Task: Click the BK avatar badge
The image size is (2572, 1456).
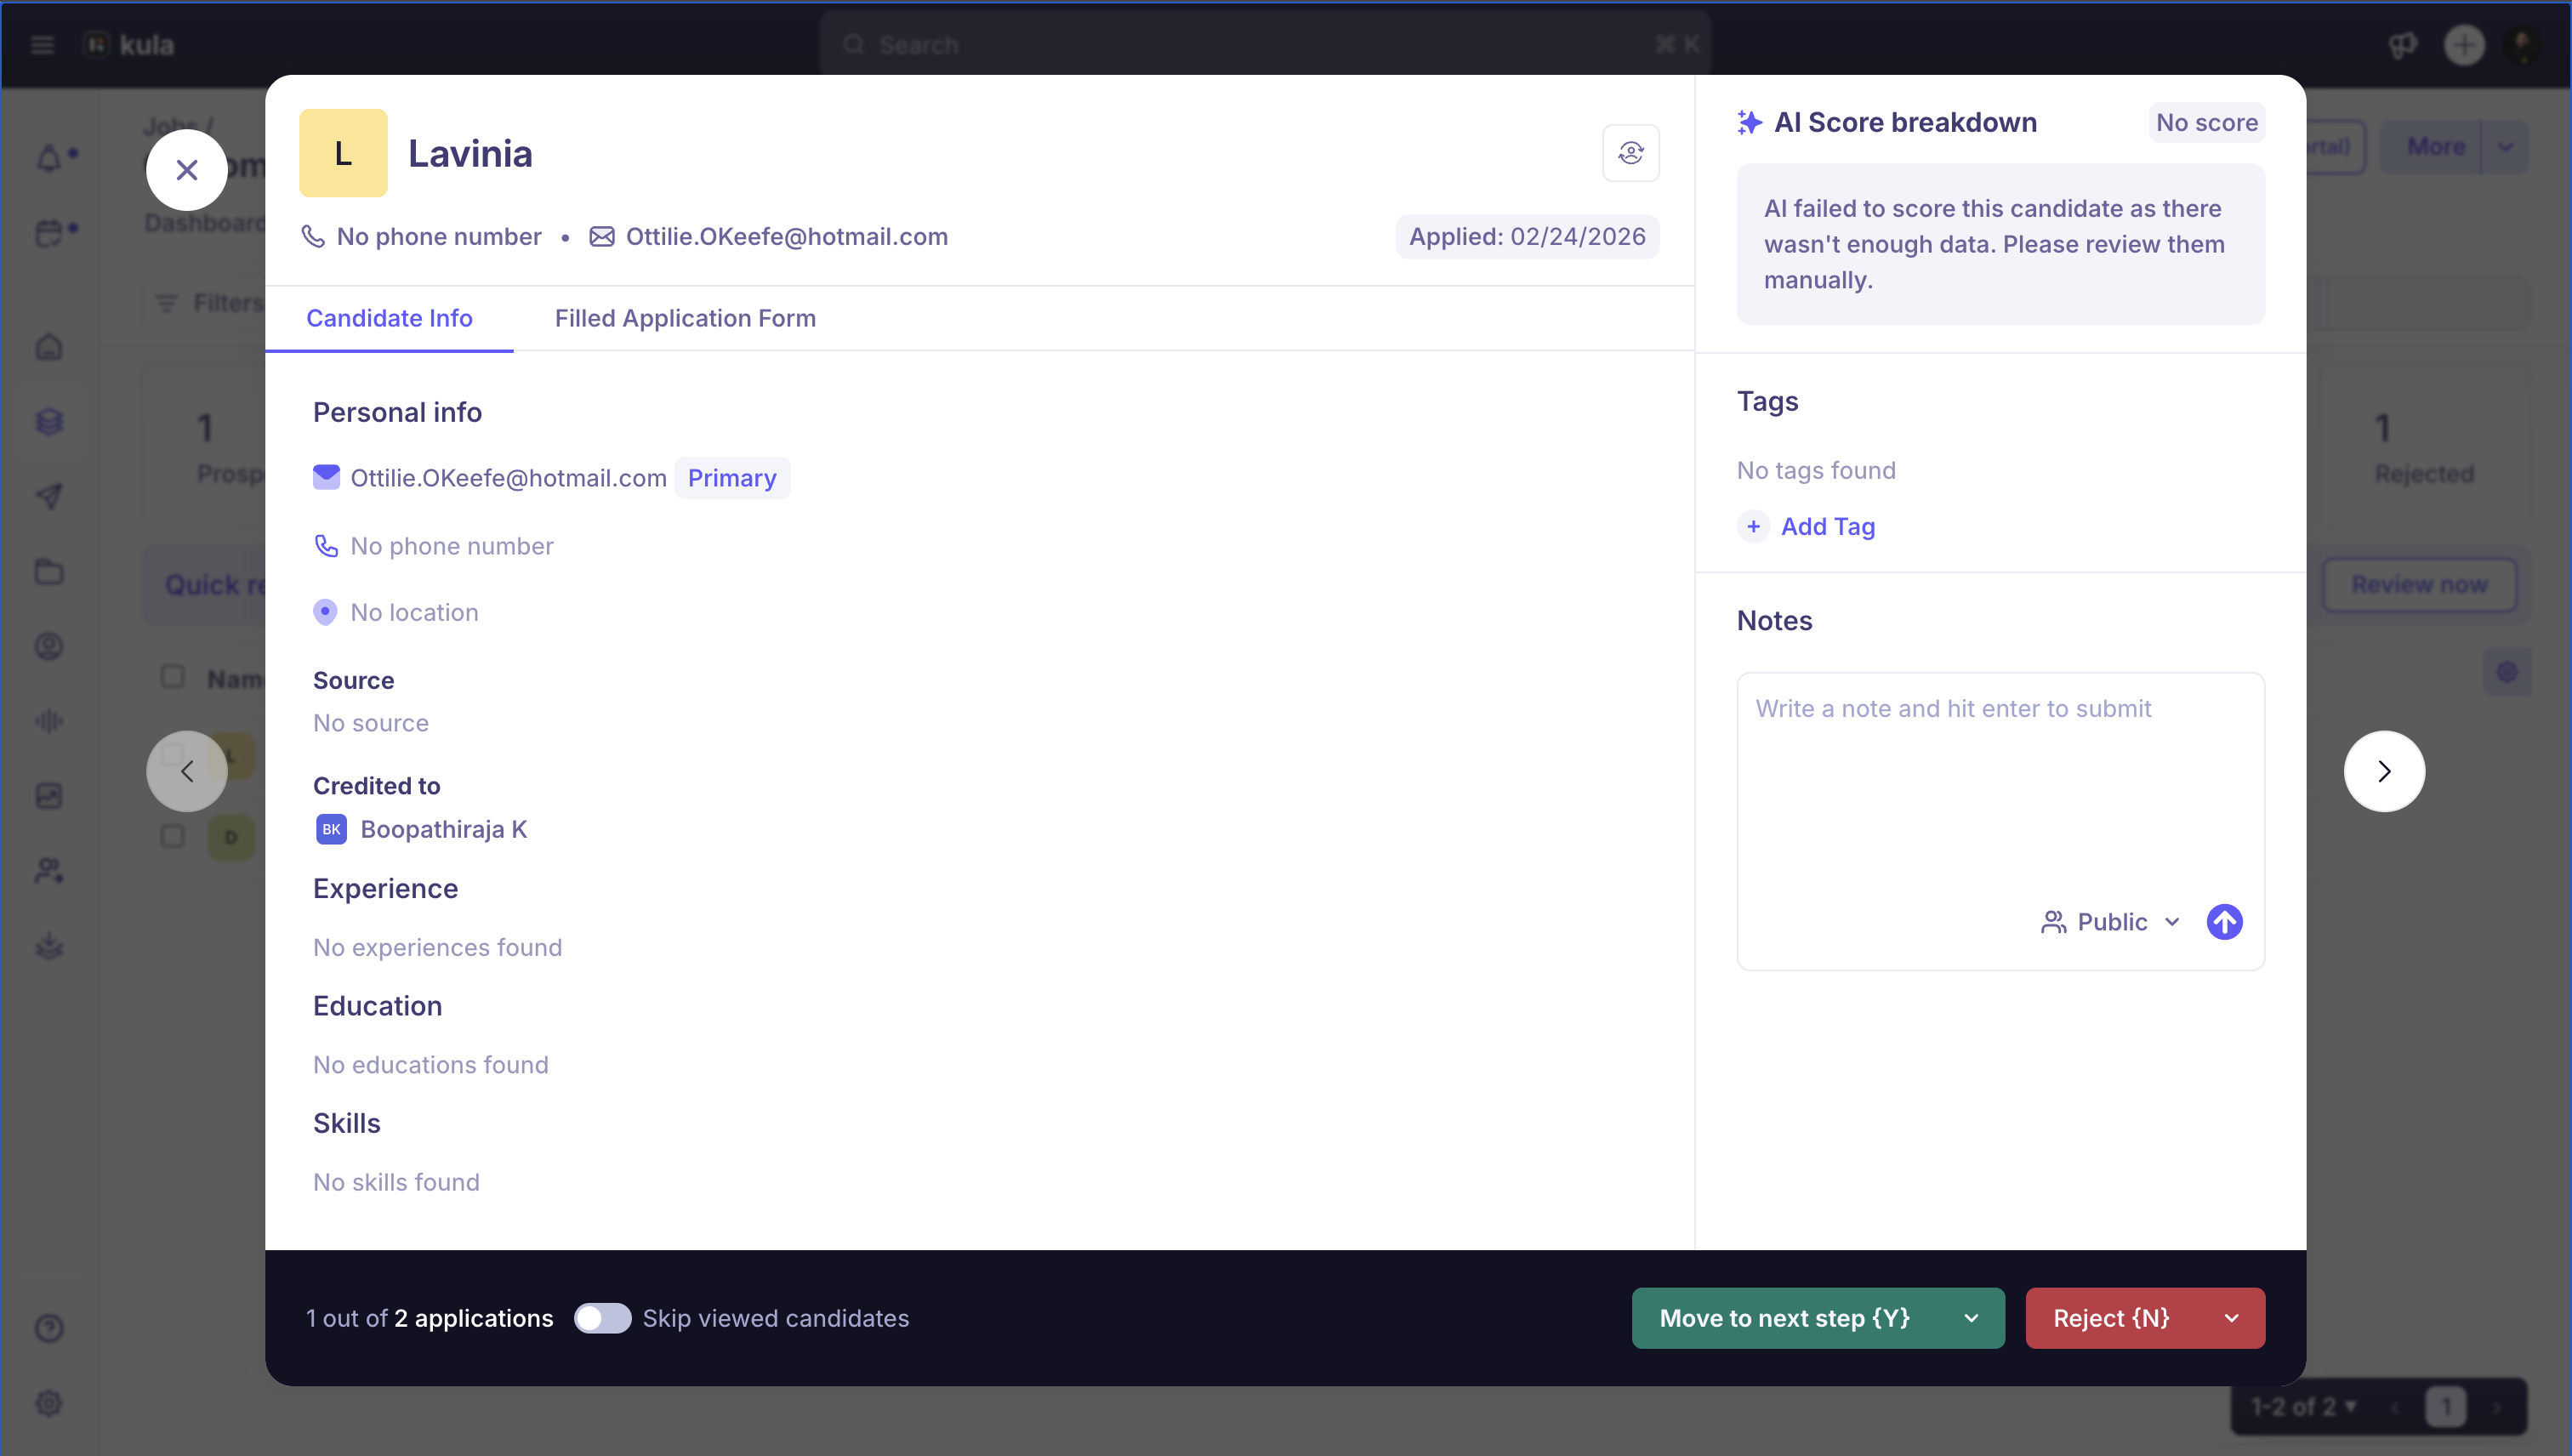Action: pyautogui.click(x=331, y=829)
